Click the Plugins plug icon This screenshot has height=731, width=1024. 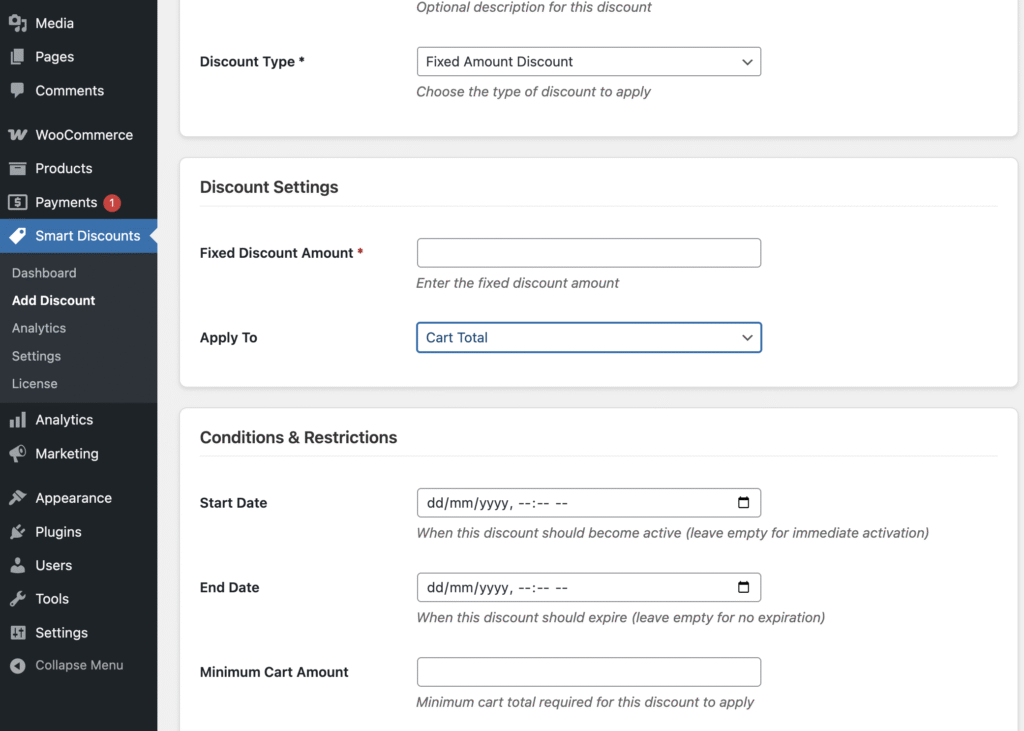(17, 532)
